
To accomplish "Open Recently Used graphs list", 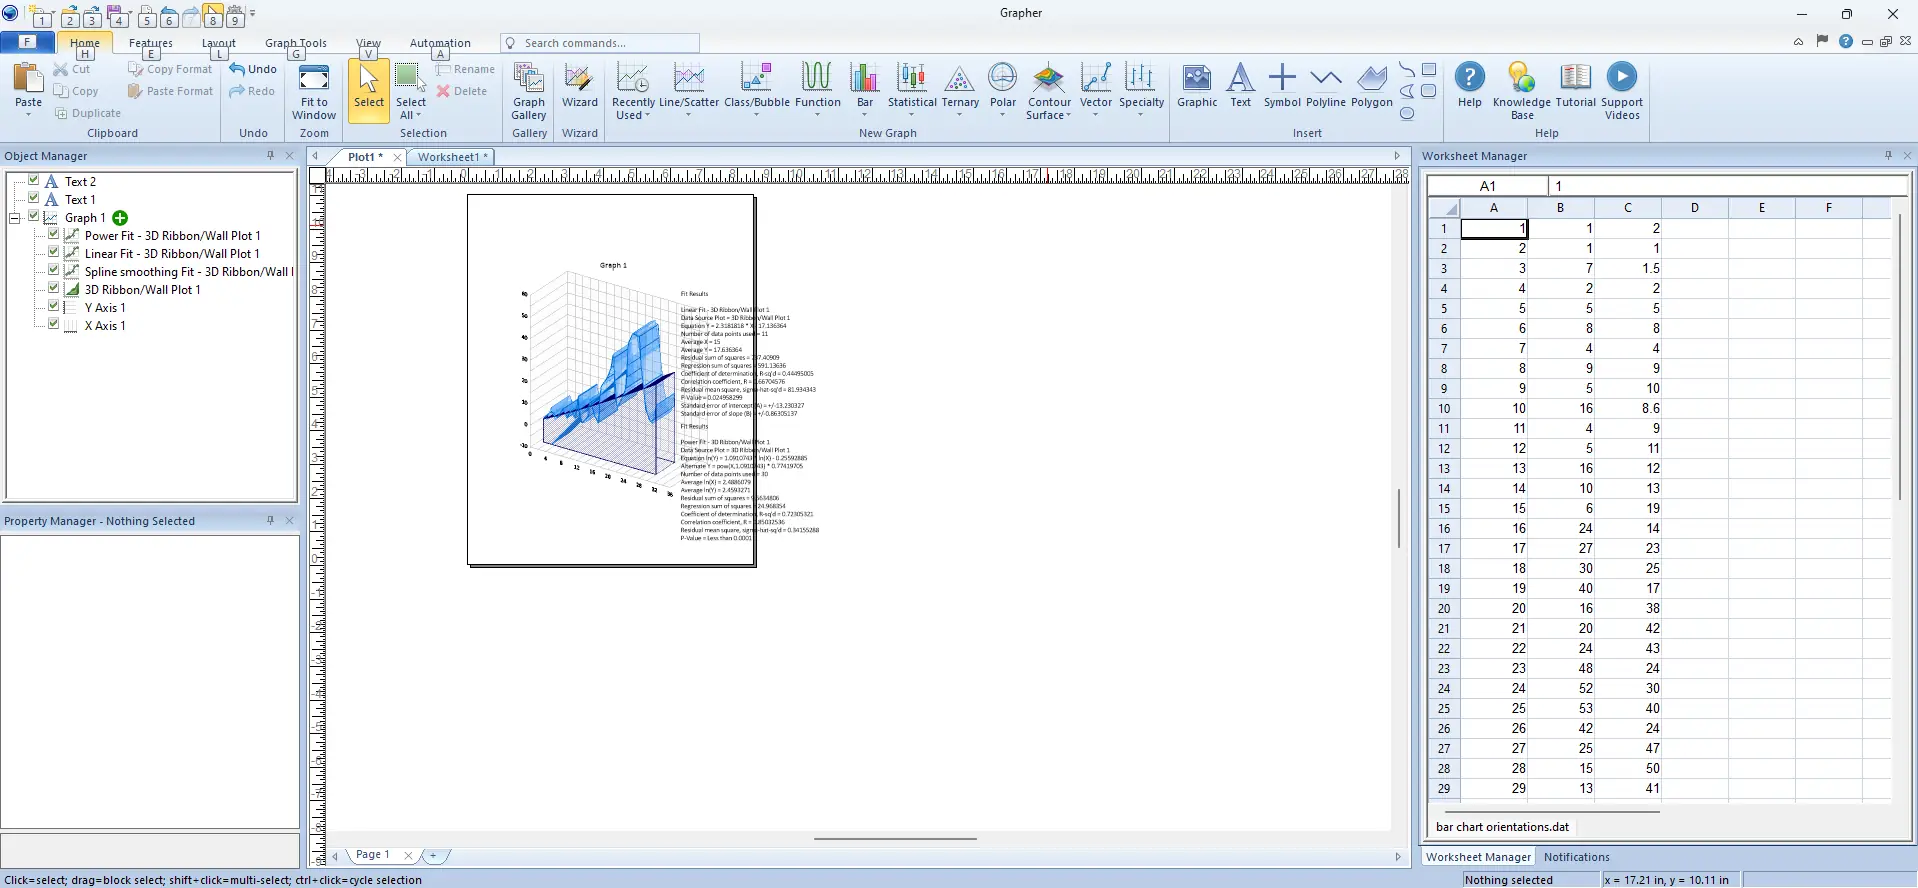I will (x=633, y=91).
